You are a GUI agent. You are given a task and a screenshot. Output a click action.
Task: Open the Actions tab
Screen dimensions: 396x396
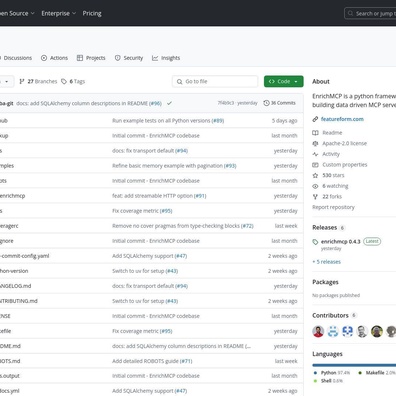54,58
